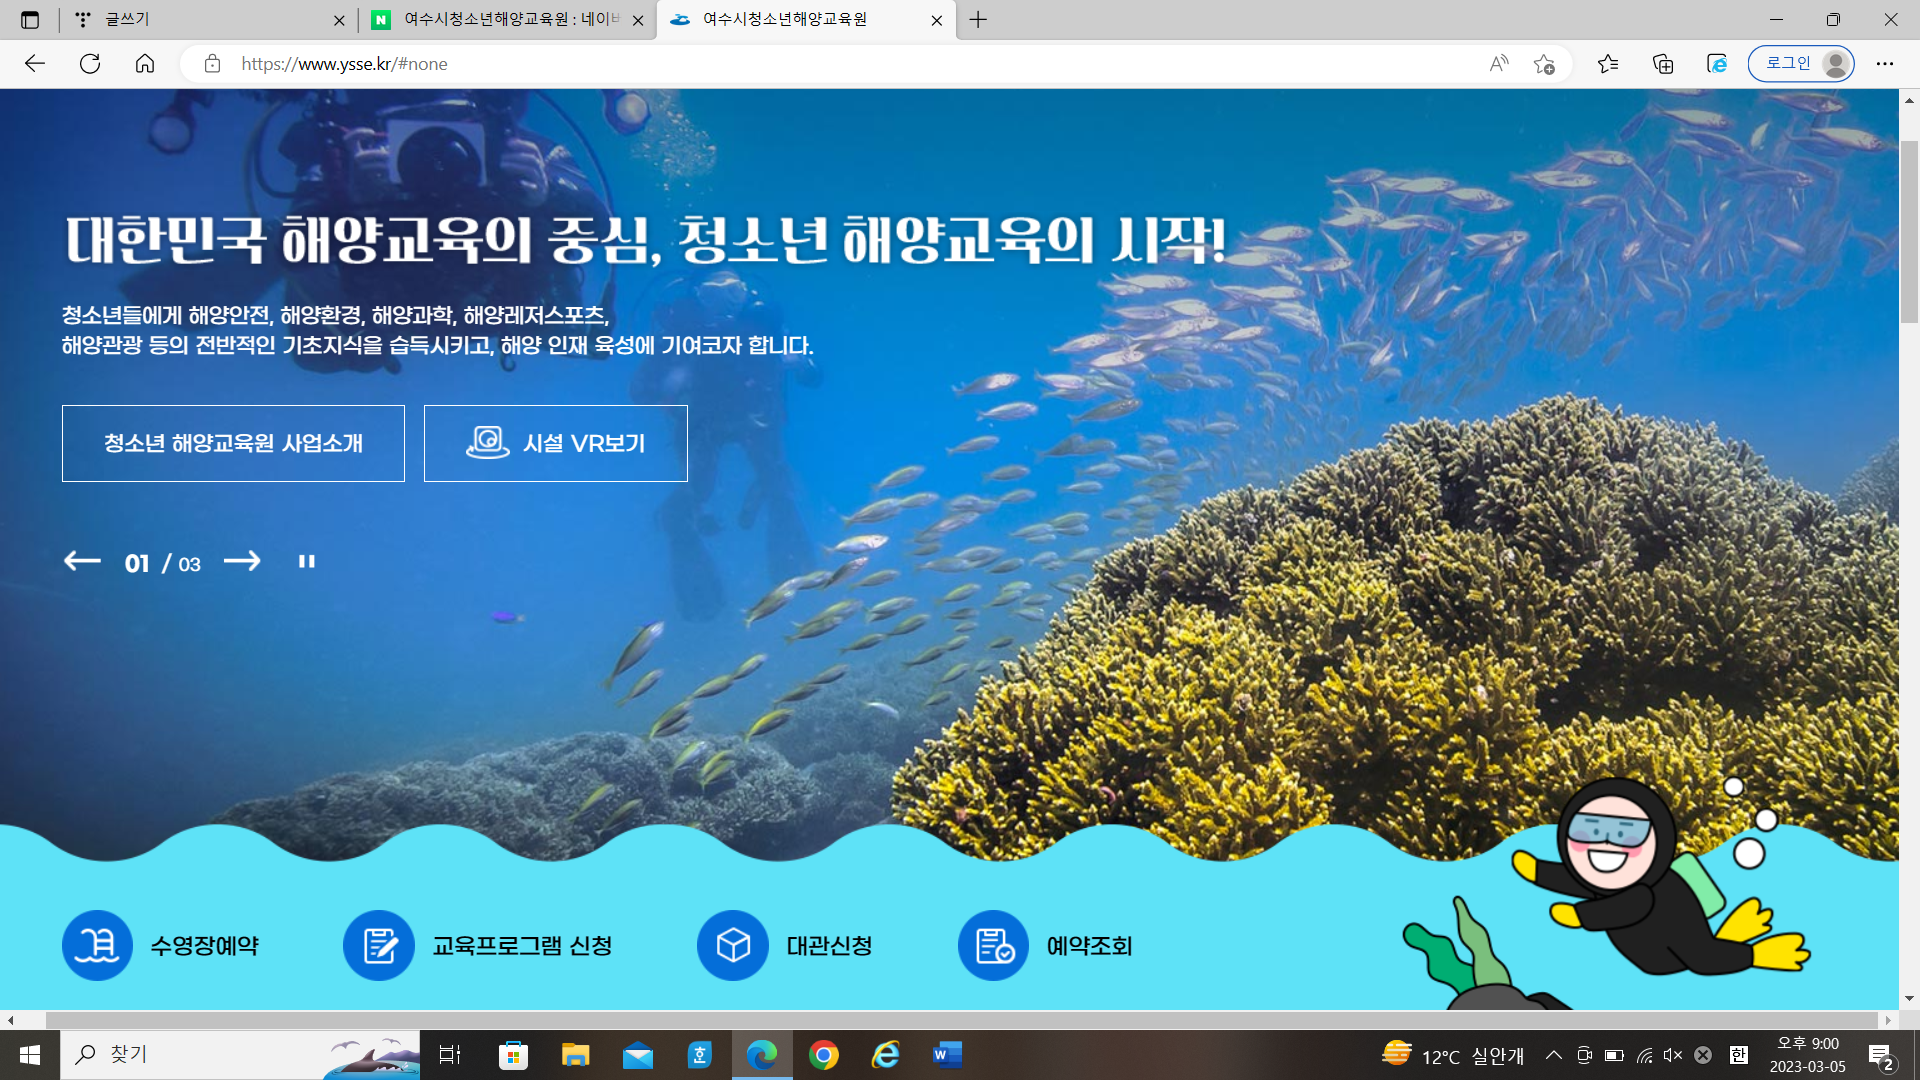Open 시설 VR보기
Viewport: 1920px width, 1080px height.
556,443
